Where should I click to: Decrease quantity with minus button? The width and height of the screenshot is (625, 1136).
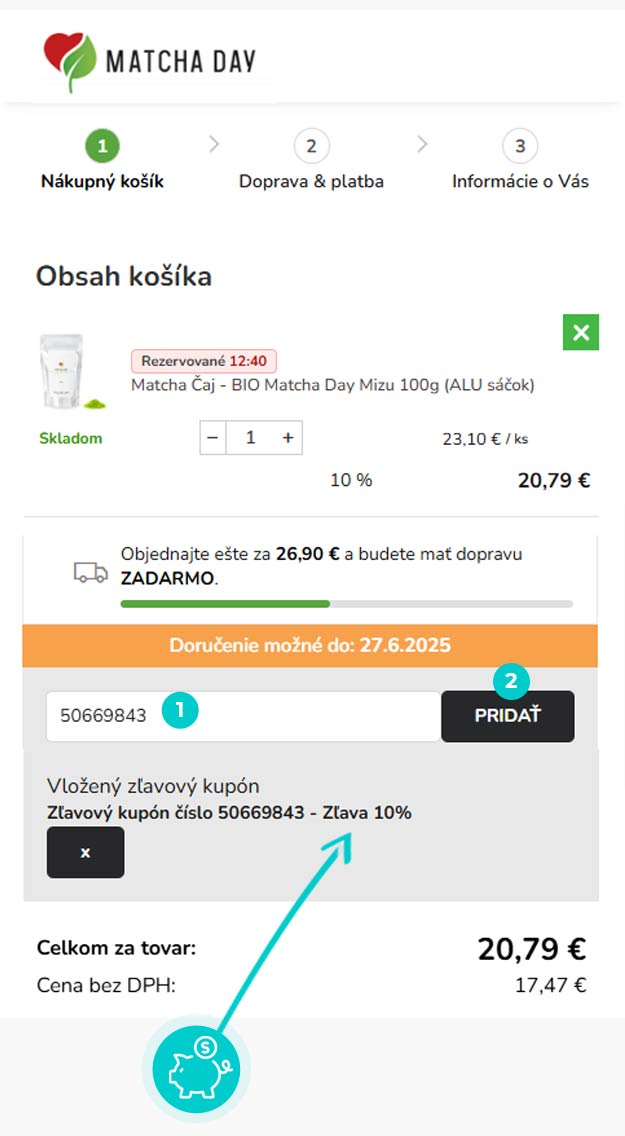[214, 438]
